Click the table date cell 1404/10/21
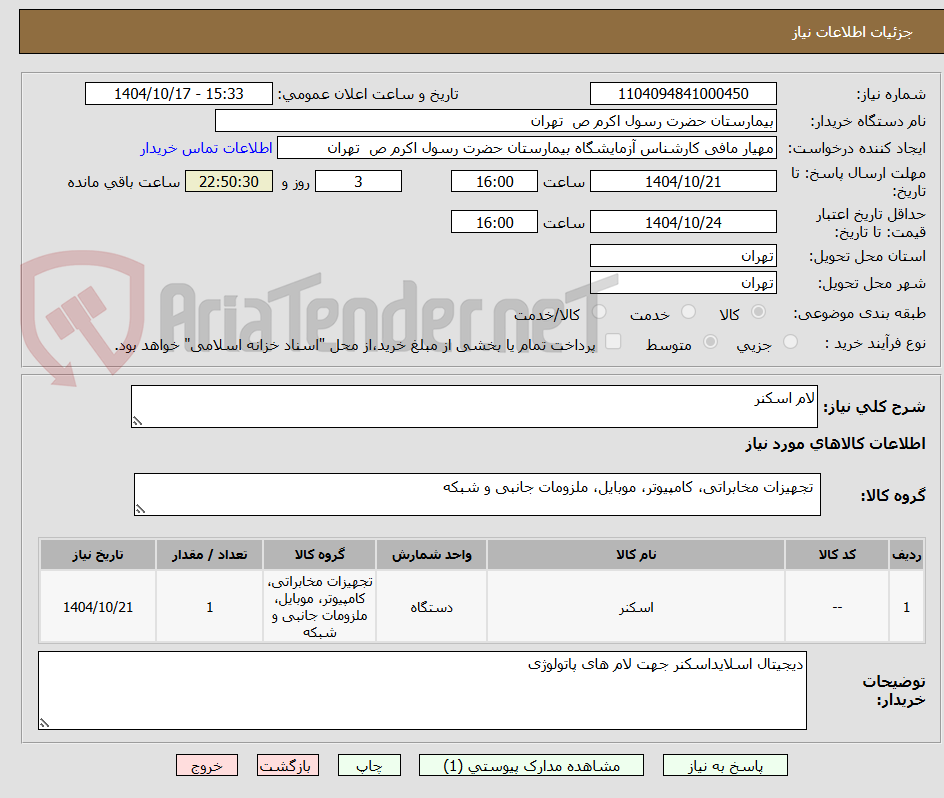Screen dimensions: 944x798 (98, 607)
